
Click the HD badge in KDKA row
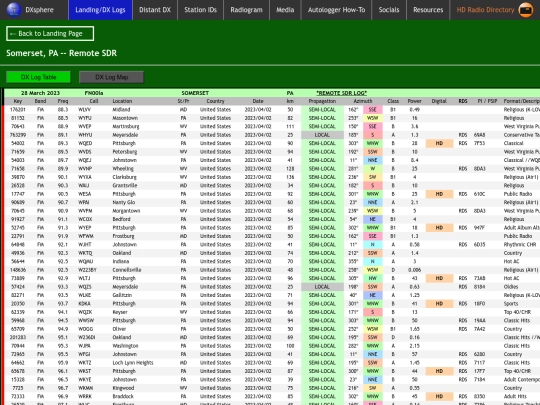pos(439,303)
